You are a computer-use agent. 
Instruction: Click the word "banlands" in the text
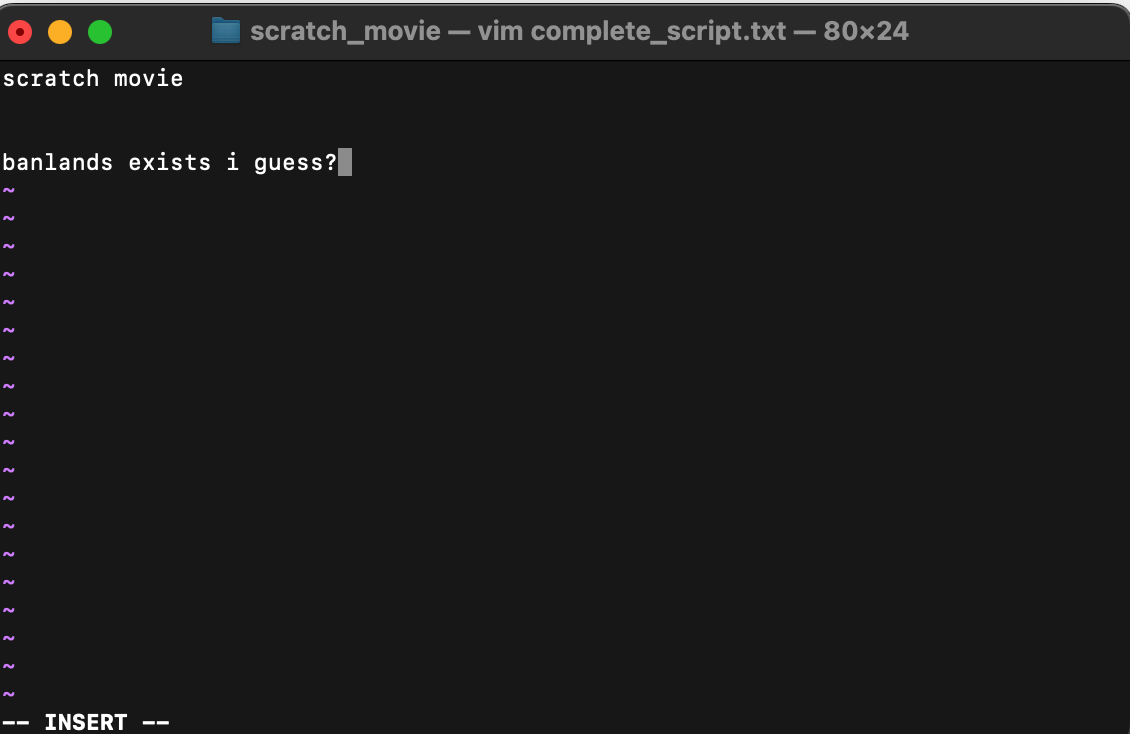[x=58, y=162]
